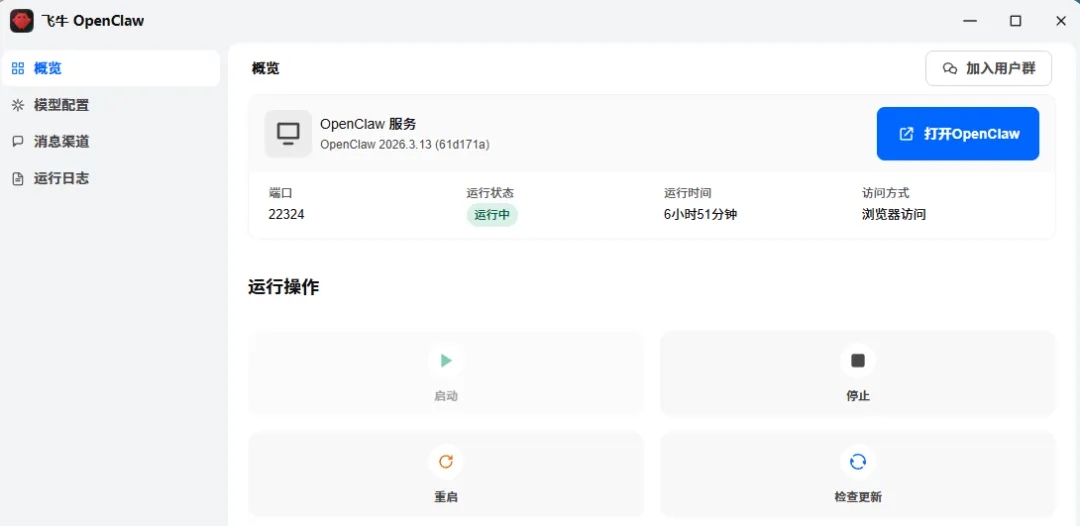Screen dimensions: 1080x526
Task: Click the chat icon in 加入用户群
Action: click(x=950, y=69)
